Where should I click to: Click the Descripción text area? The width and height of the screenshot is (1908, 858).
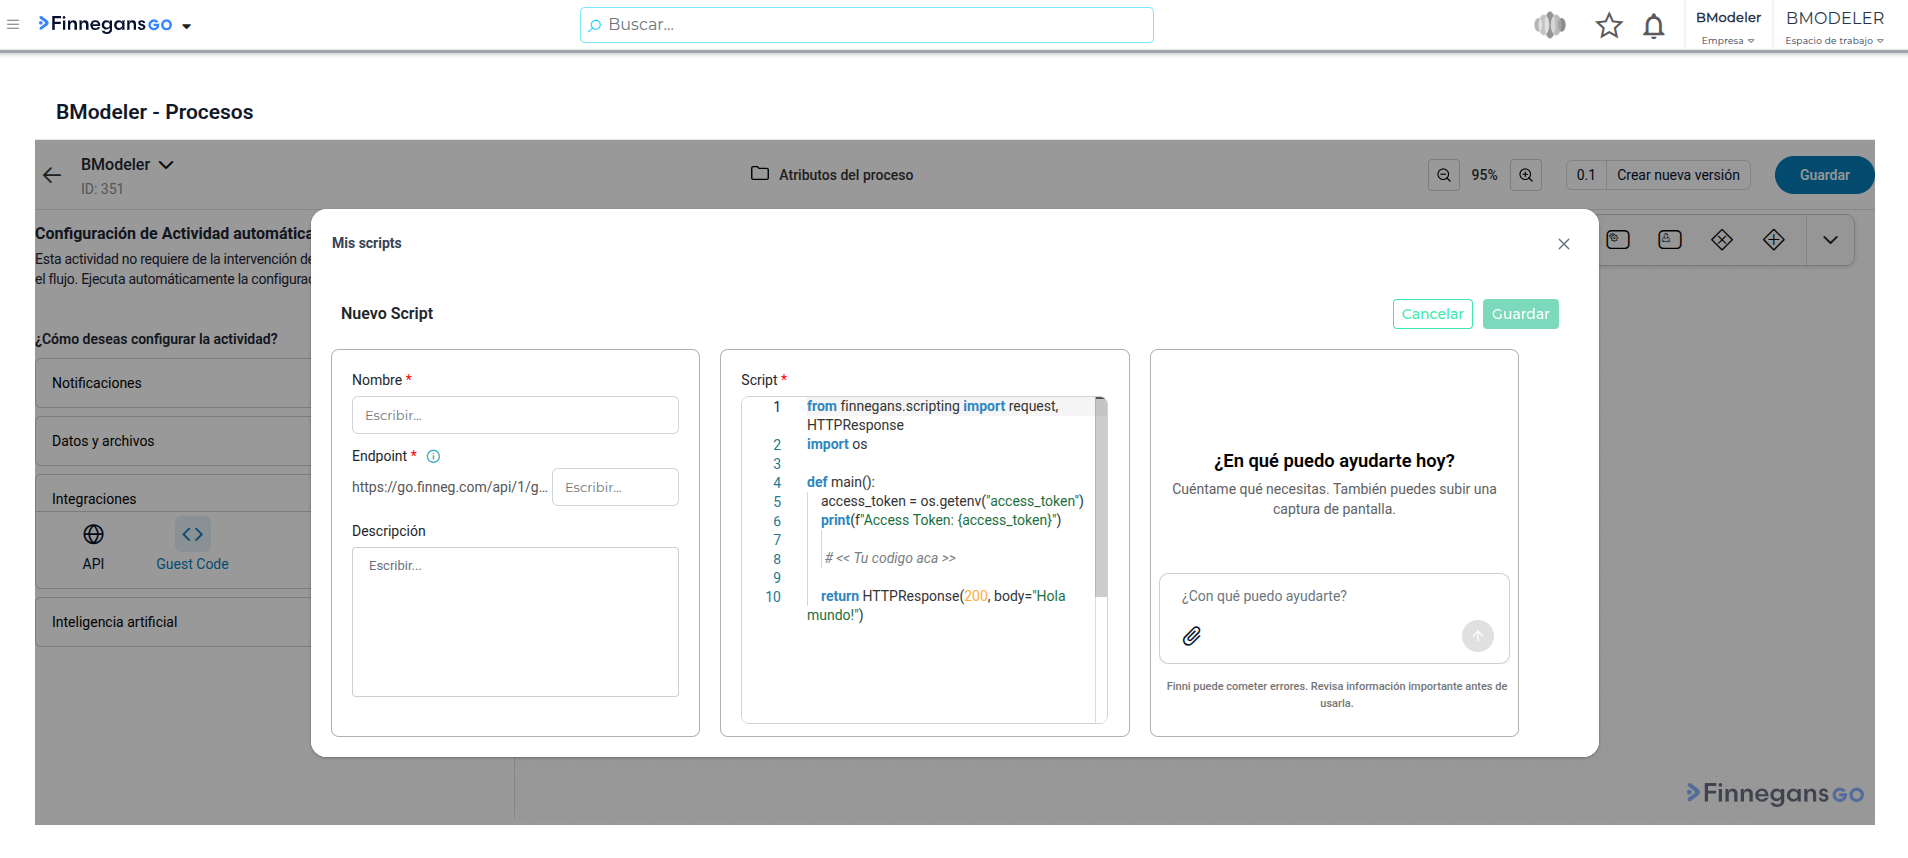515,622
